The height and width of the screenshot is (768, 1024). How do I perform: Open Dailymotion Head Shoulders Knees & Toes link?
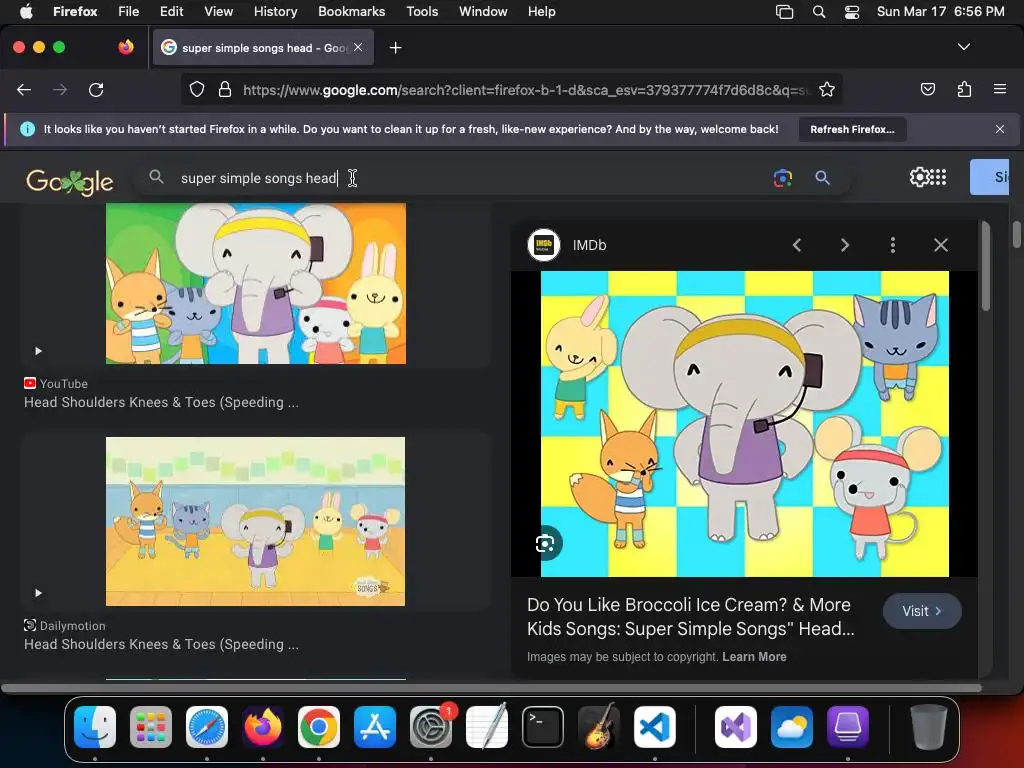(x=161, y=644)
